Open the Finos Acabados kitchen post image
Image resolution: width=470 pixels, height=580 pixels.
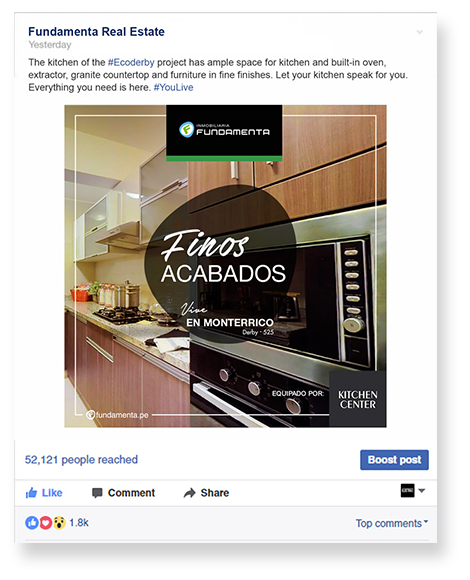[x=226, y=266]
